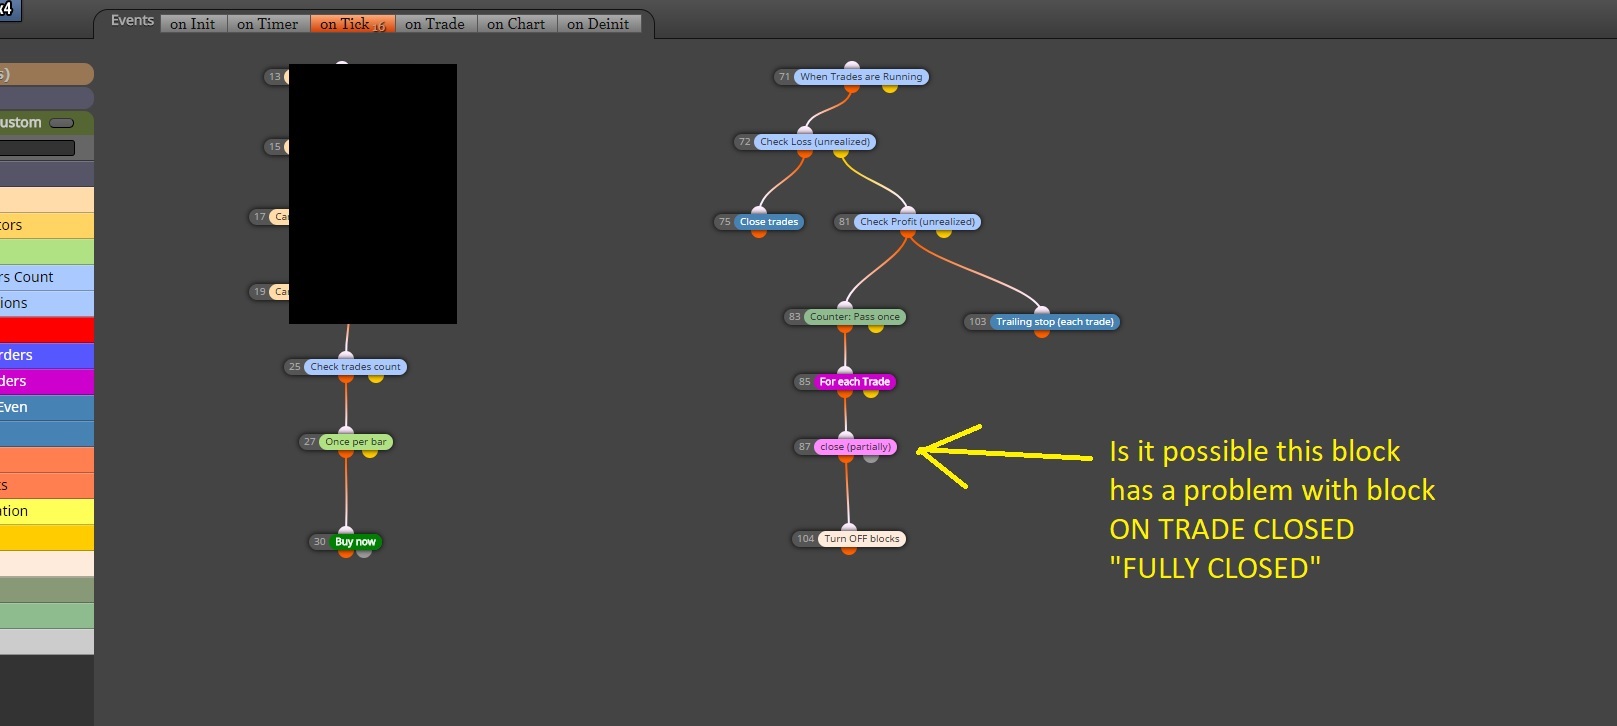
Task: Click the number 72 block ID badge
Action: coord(744,142)
